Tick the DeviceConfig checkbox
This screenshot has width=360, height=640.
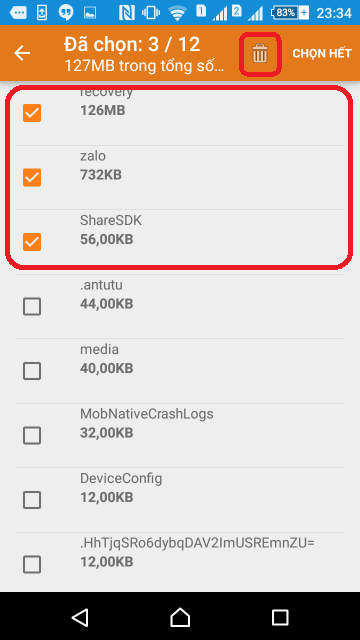pos(32,500)
